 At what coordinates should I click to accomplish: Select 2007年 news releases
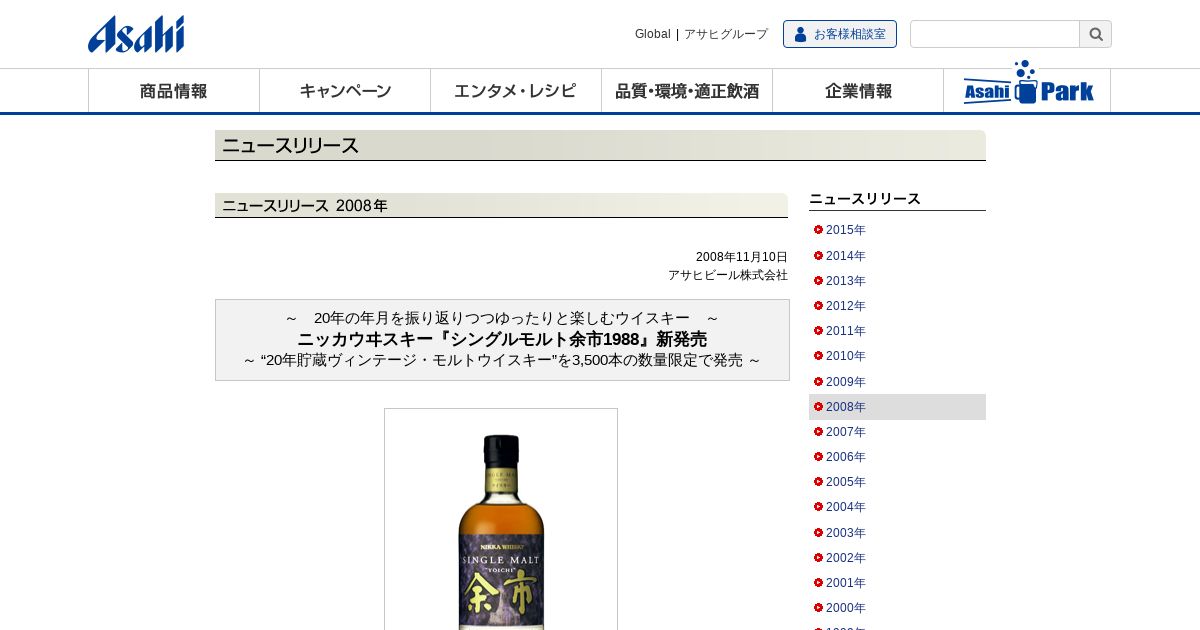[846, 432]
